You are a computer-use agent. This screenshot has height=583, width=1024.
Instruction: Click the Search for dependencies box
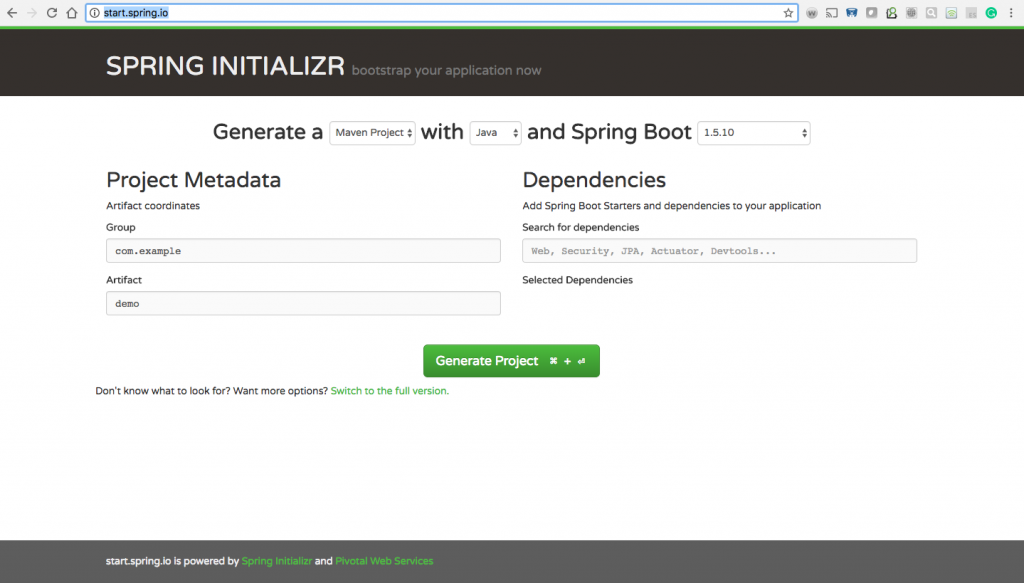(x=719, y=251)
